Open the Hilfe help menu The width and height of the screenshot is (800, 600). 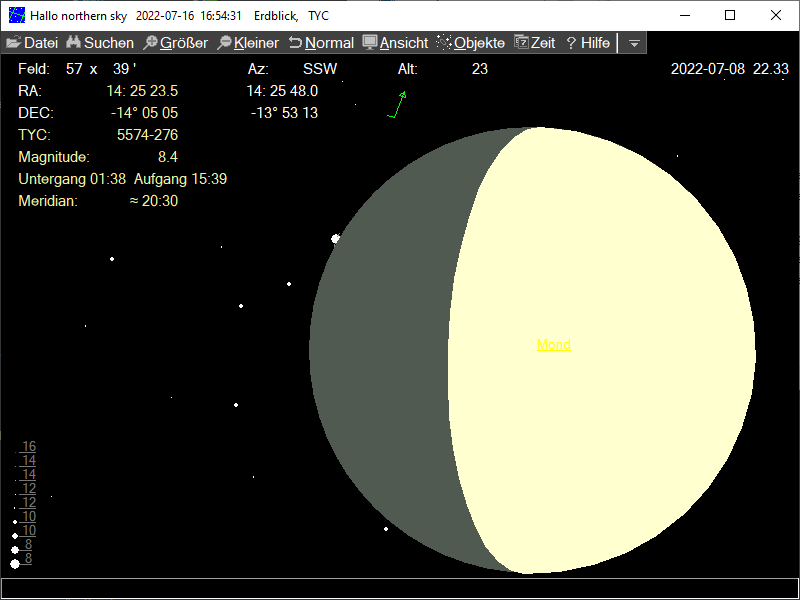click(x=588, y=43)
